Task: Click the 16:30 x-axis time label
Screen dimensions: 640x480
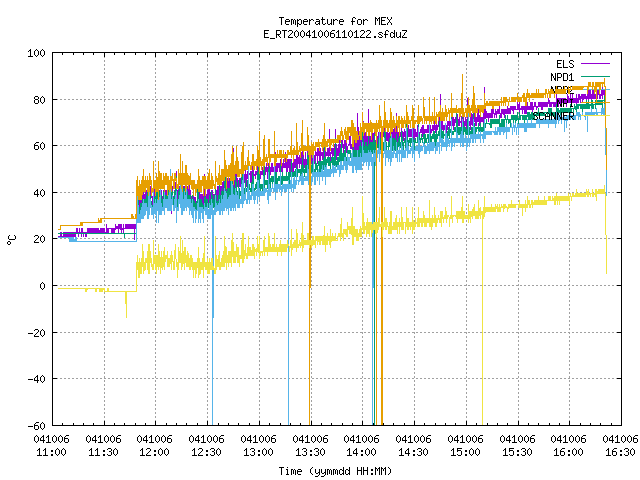Action: [x=620, y=452]
